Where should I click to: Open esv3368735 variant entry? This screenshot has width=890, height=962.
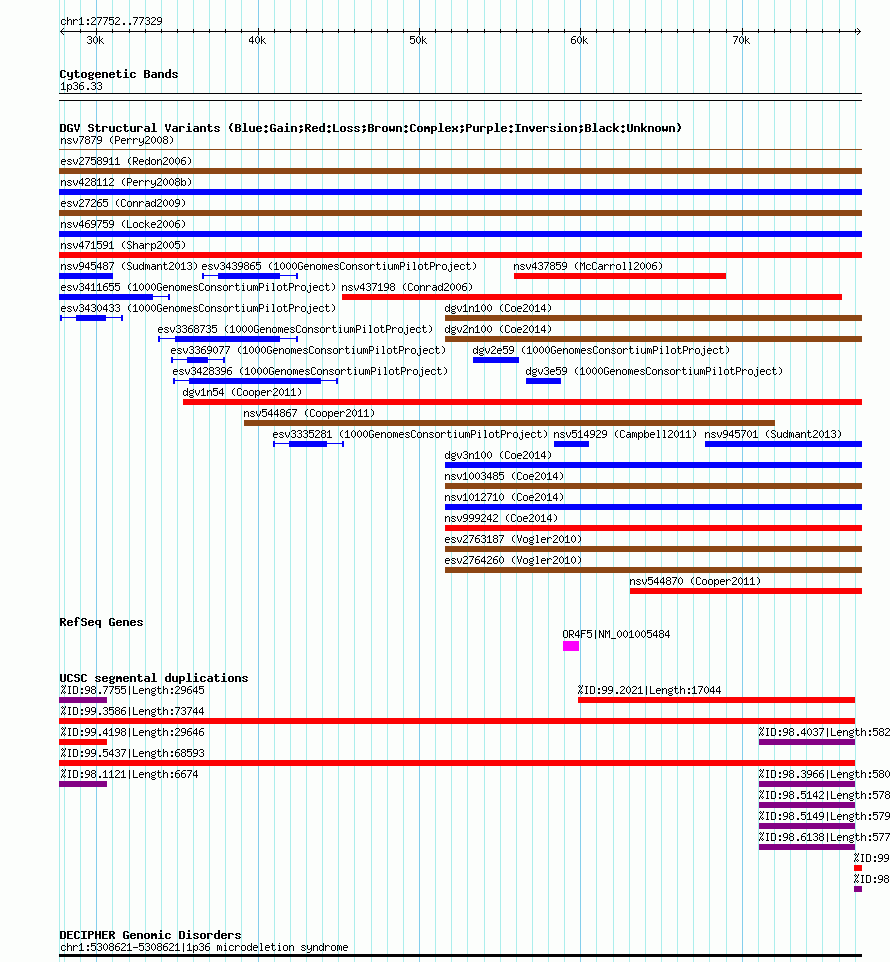pos(295,329)
